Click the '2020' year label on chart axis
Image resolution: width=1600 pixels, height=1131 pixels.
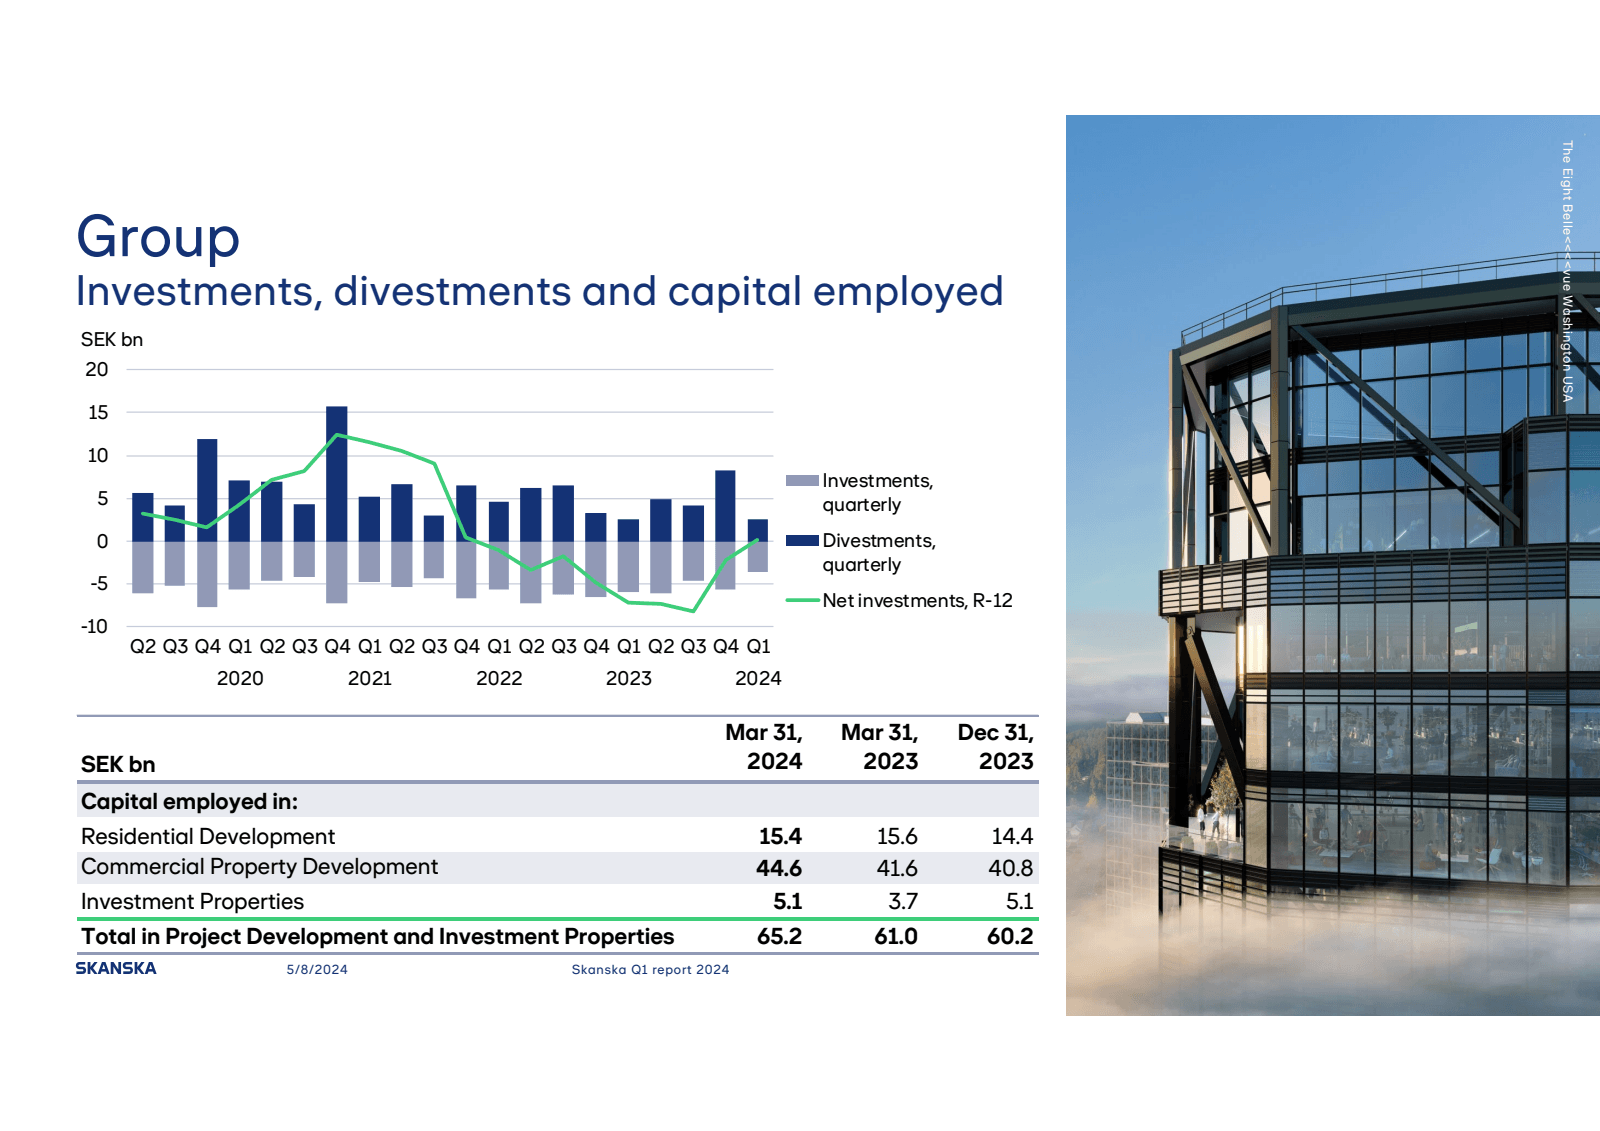(x=240, y=679)
